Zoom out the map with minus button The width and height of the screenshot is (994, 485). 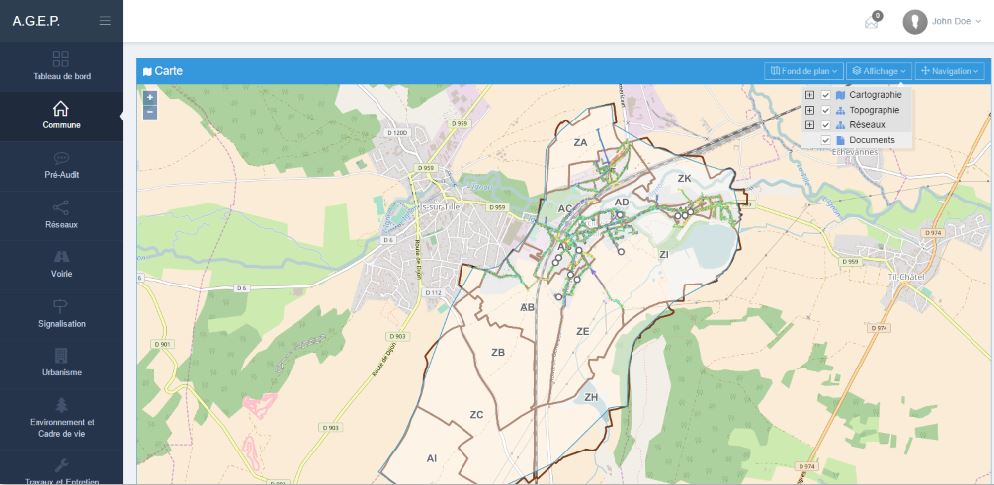click(150, 112)
